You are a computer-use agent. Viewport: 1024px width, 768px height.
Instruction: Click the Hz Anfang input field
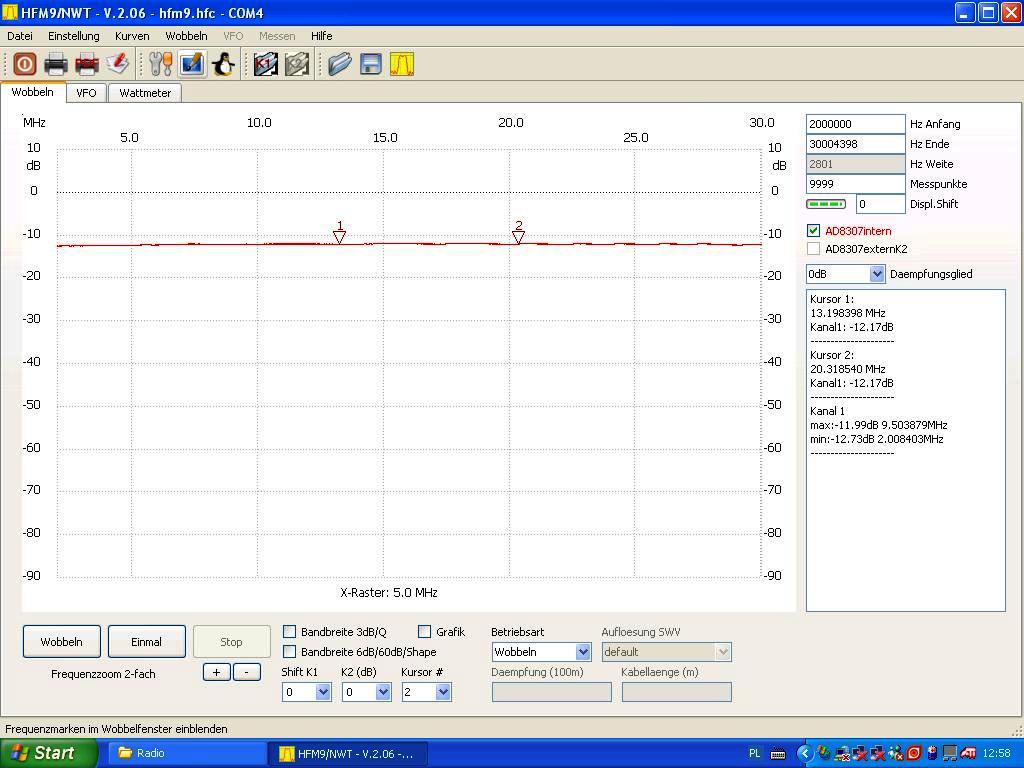[x=854, y=124]
